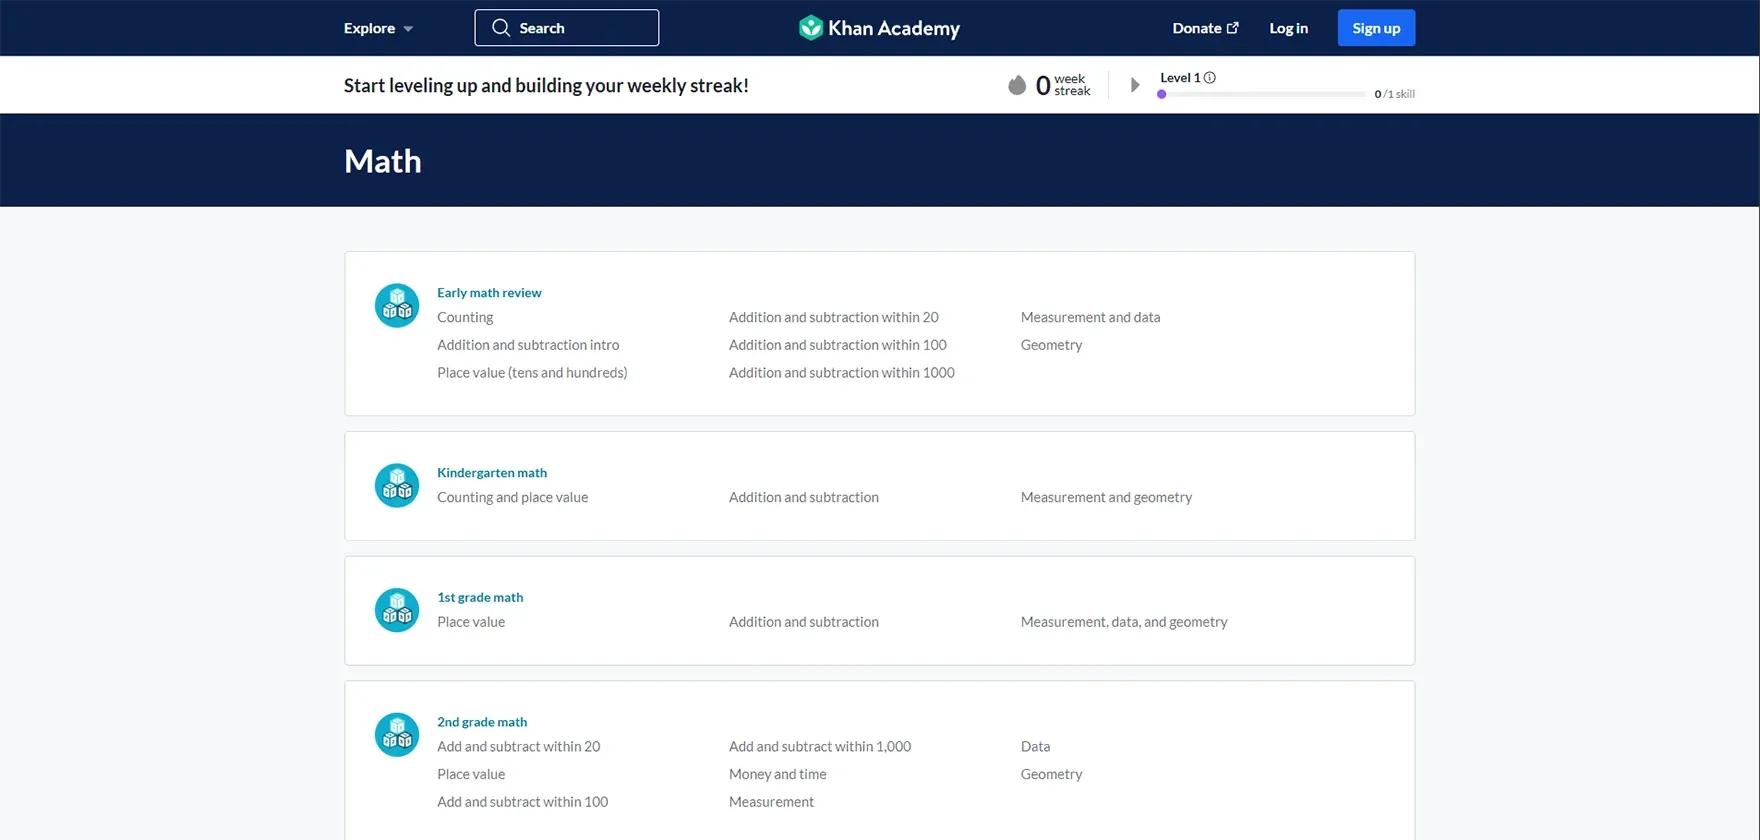Open the Early math review course icon
Viewport: 1760px width, 840px height.
pos(397,306)
